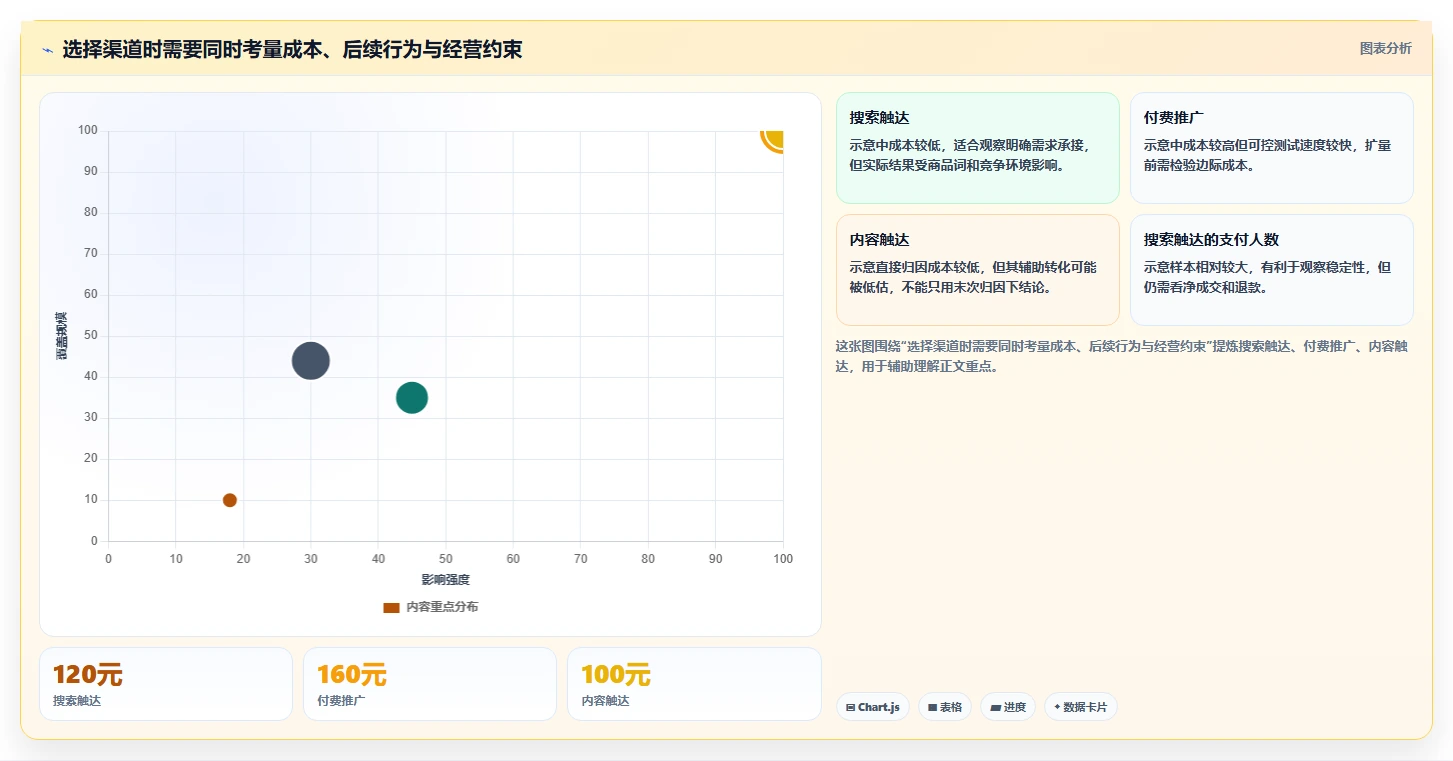Image resolution: width=1453 pixels, height=761 pixels.
Task: Toggle the 内容重点分布 legend color box
Action: pos(391,608)
